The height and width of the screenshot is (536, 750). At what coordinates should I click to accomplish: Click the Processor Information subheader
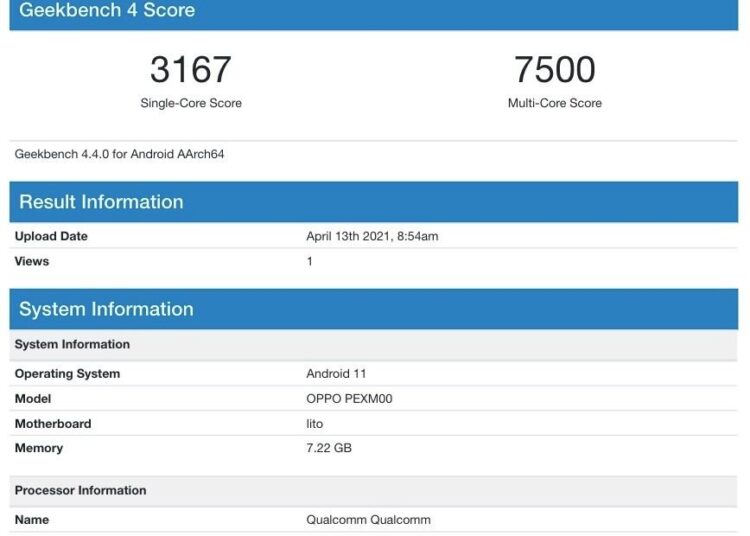373,491
